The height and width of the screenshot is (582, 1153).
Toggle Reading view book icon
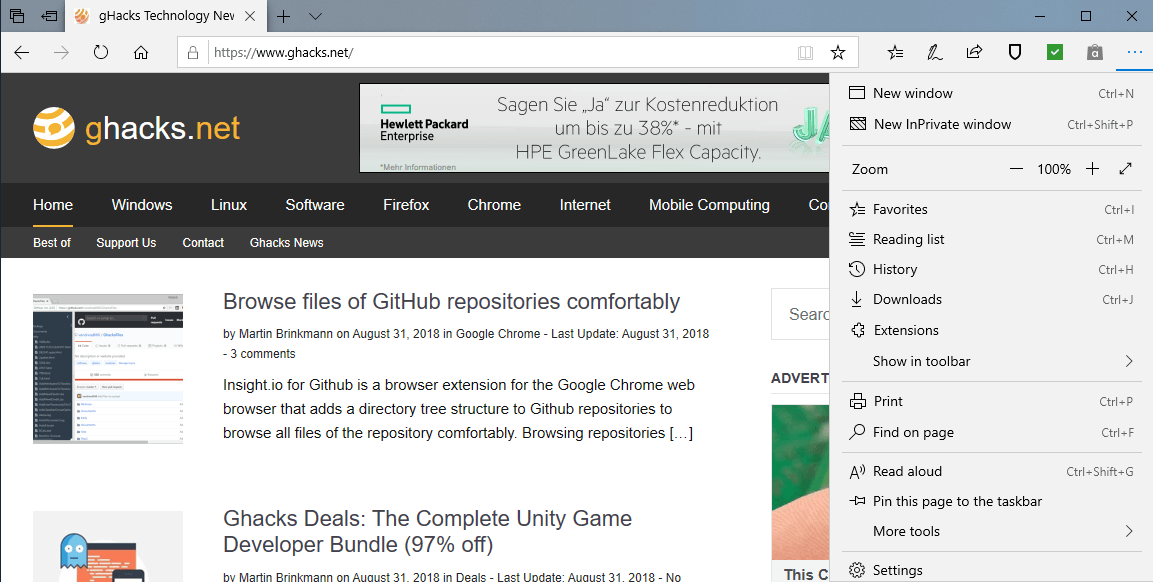pyautogui.click(x=805, y=52)
